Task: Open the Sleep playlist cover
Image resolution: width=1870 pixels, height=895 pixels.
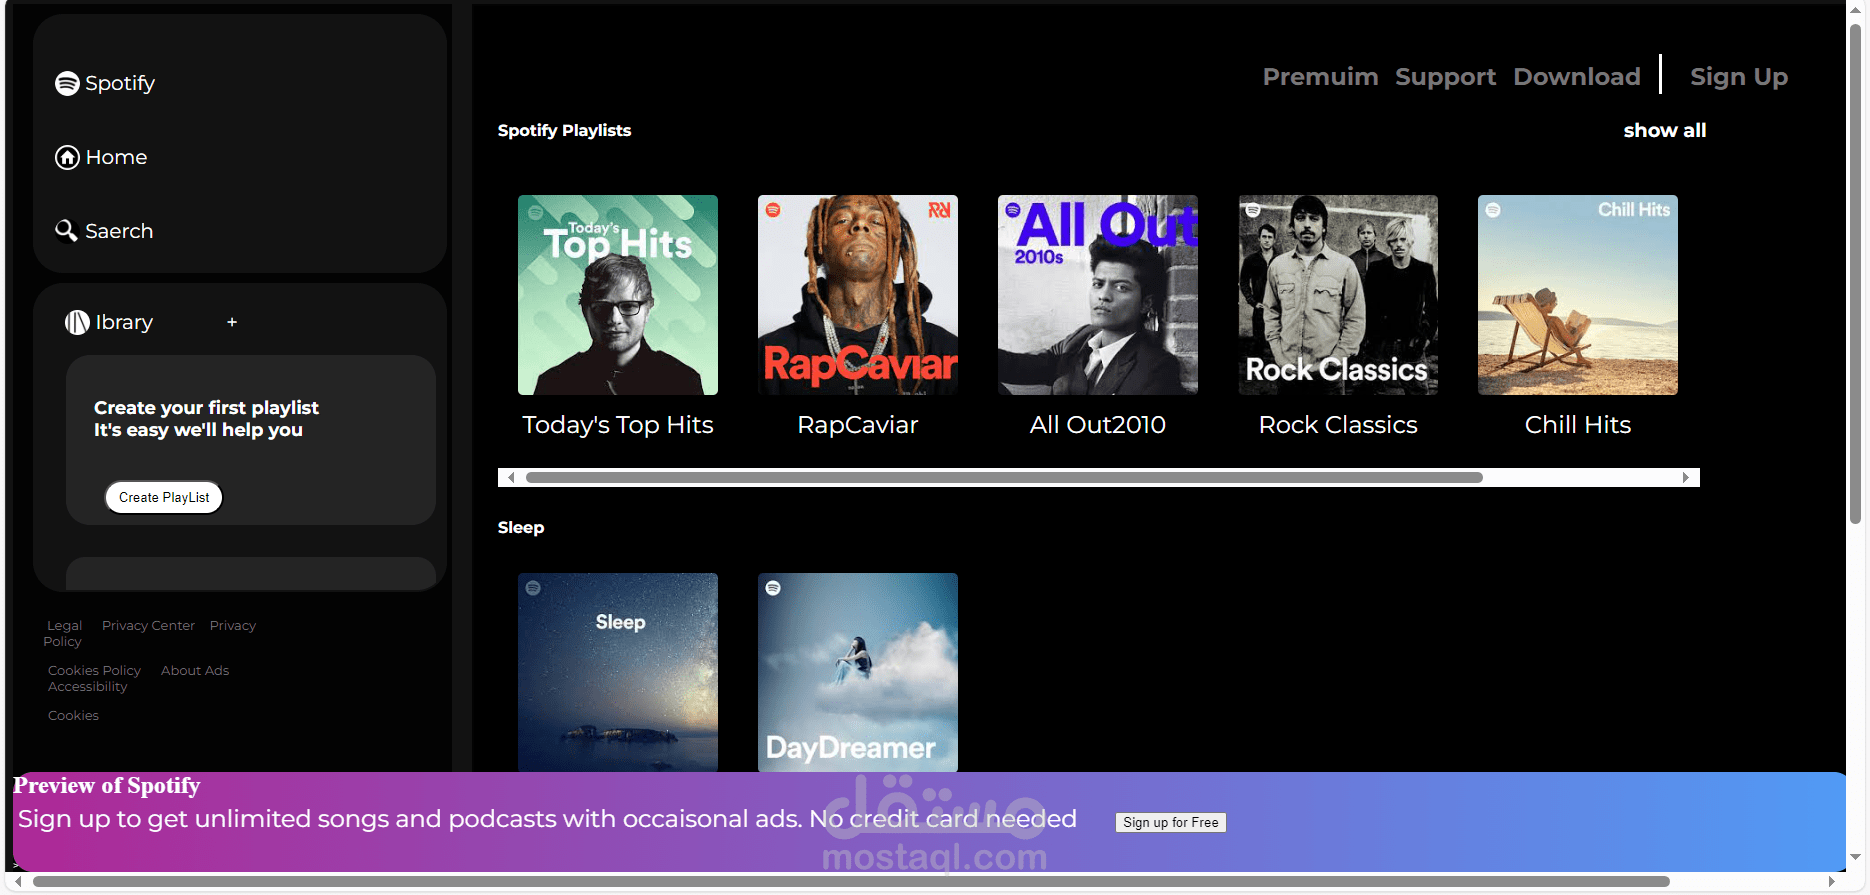Action: [x=618, y=672]
